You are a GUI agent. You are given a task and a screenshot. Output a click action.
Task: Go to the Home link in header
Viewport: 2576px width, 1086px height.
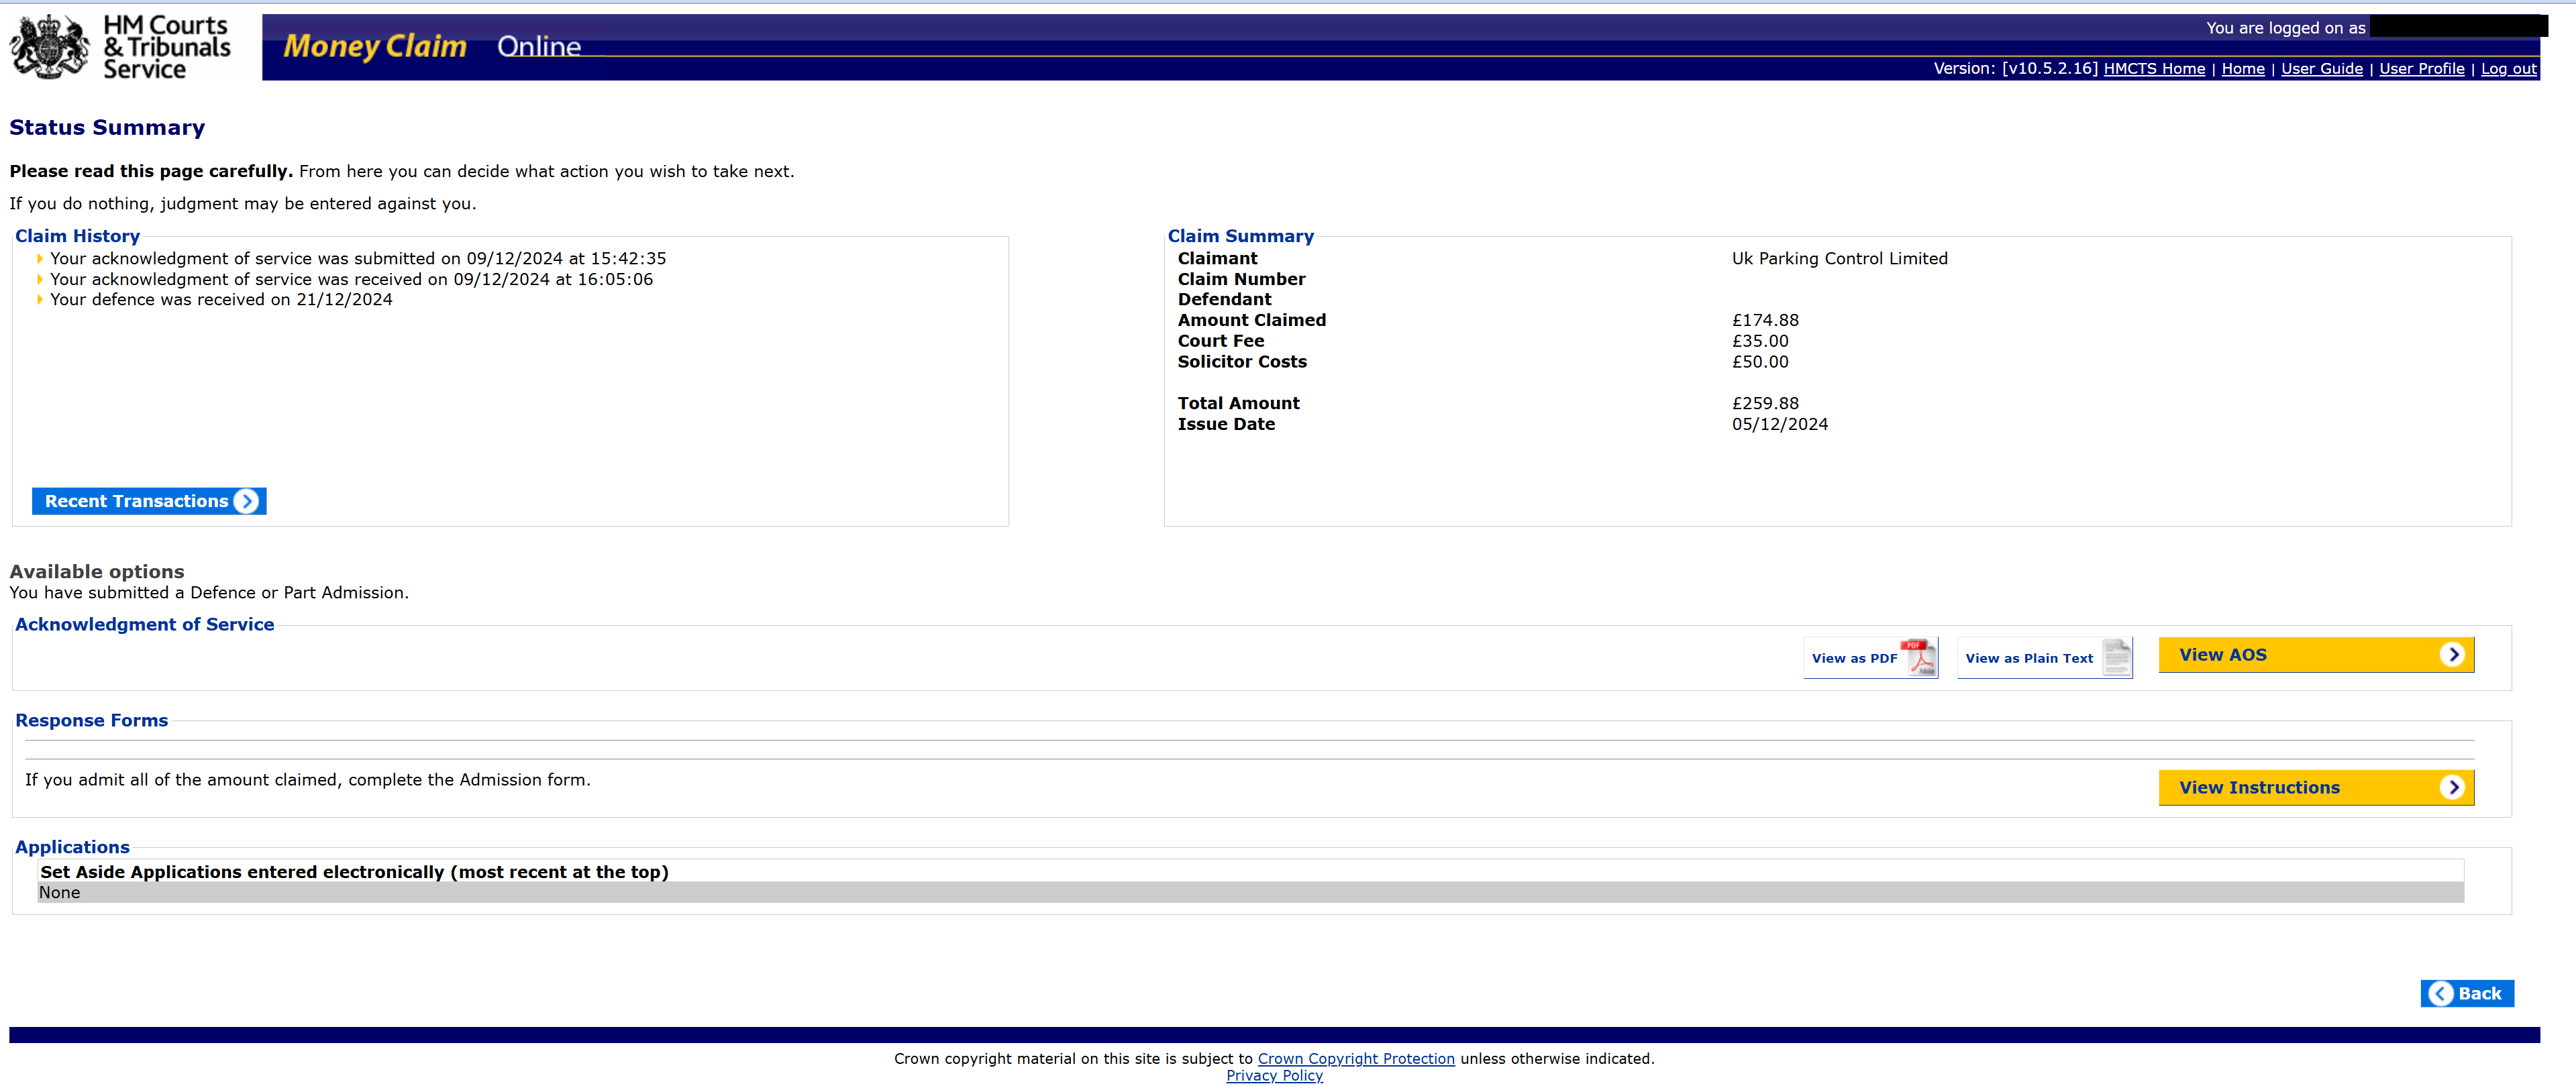(2243, 69)
